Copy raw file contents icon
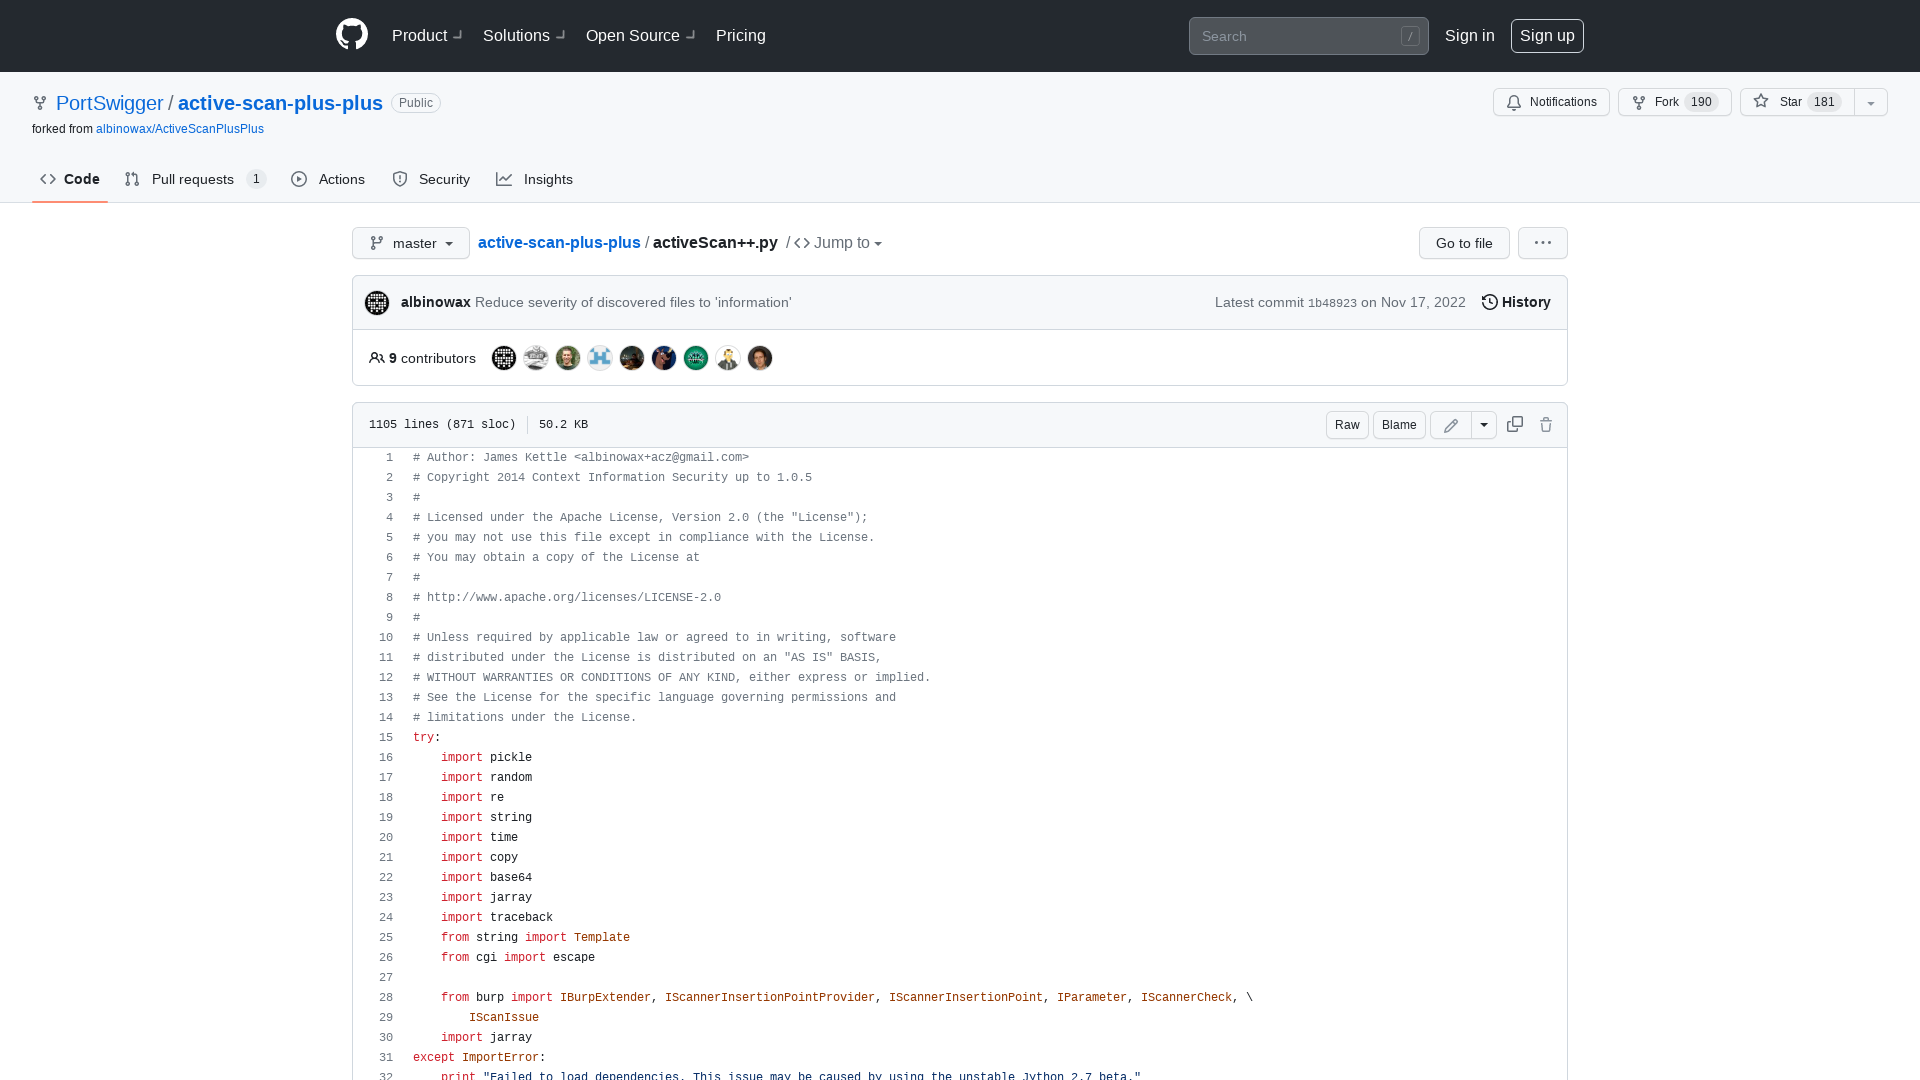 [1515, 425]
